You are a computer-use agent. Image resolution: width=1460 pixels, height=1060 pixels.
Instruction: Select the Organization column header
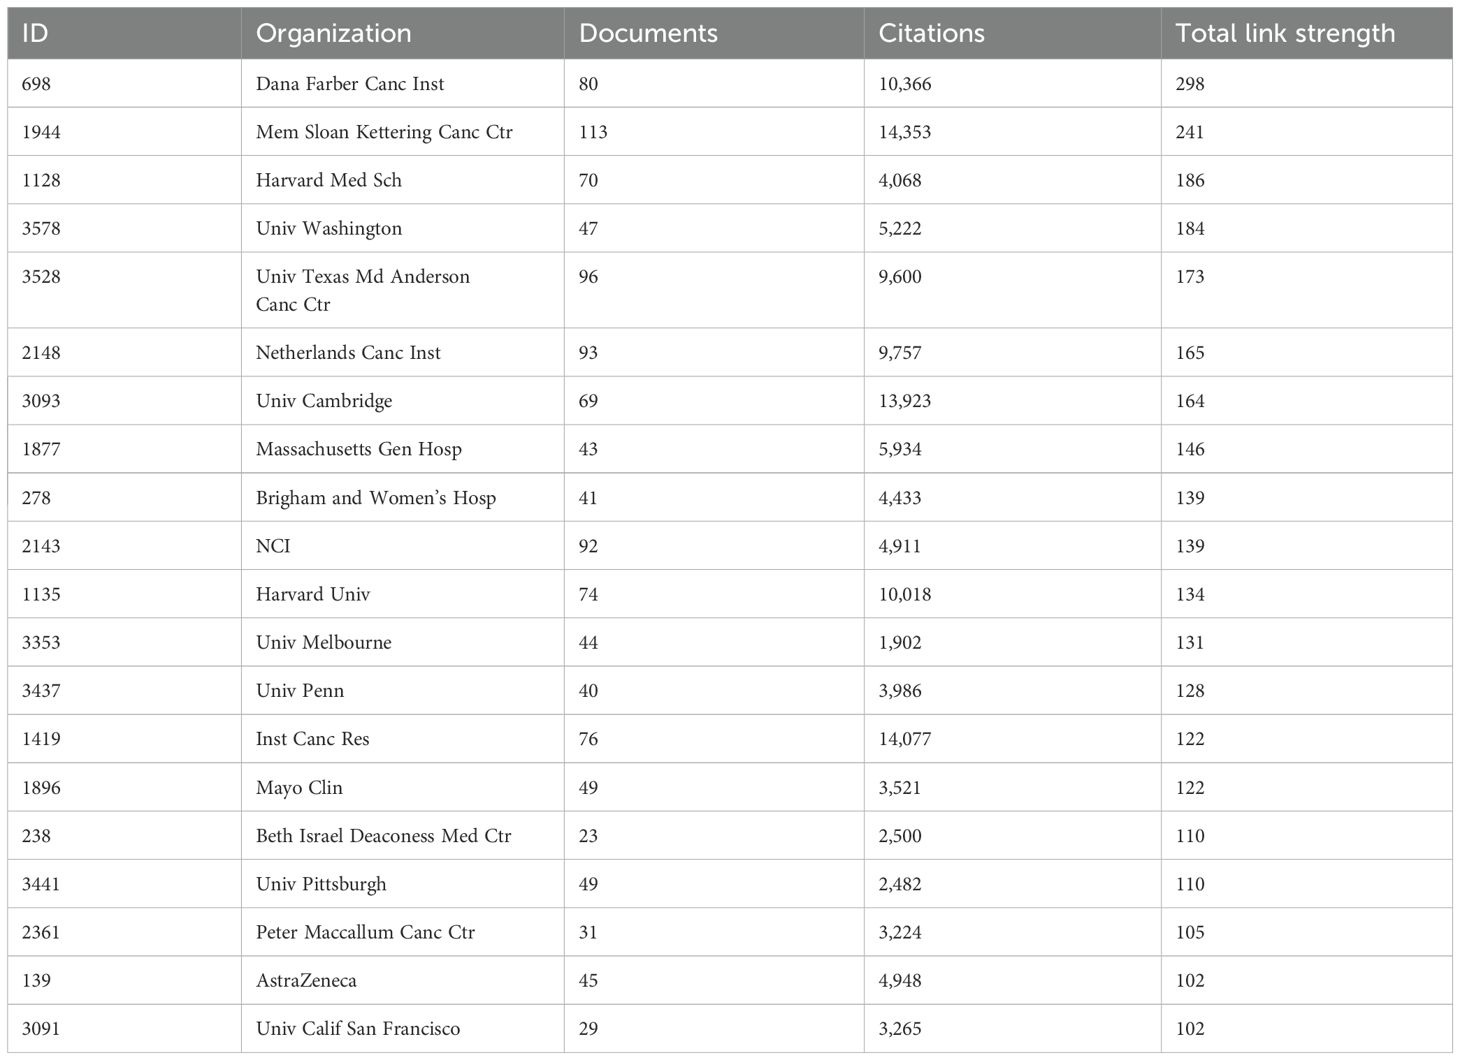click(x=402, y=33)
